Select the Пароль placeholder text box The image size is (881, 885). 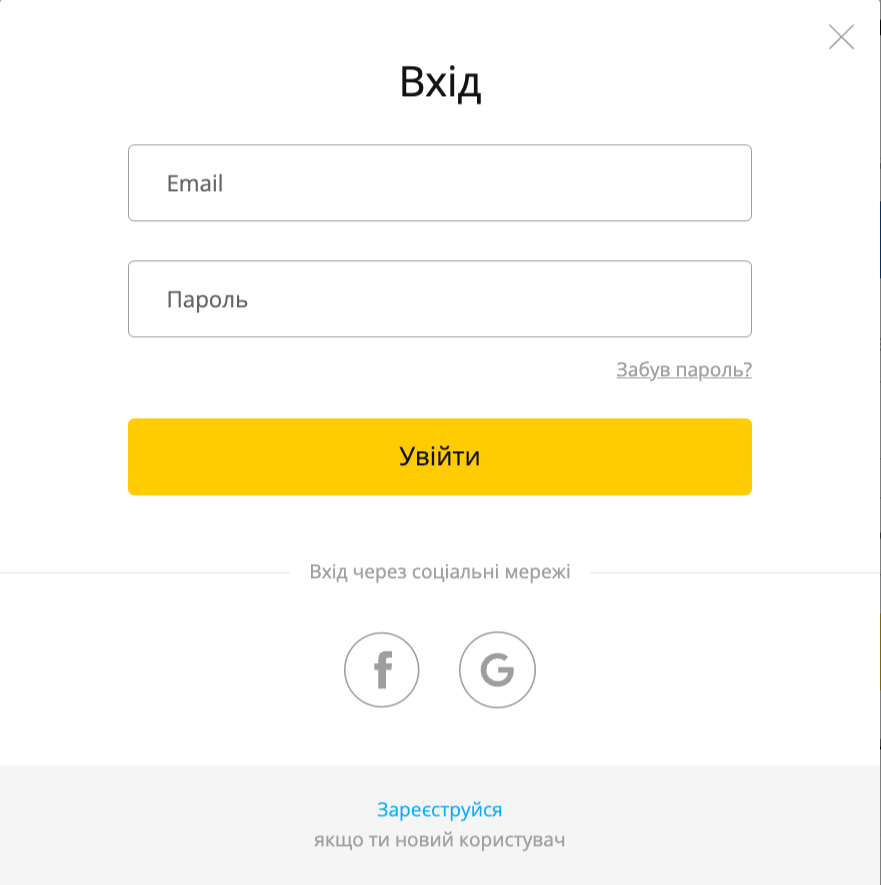208,300
